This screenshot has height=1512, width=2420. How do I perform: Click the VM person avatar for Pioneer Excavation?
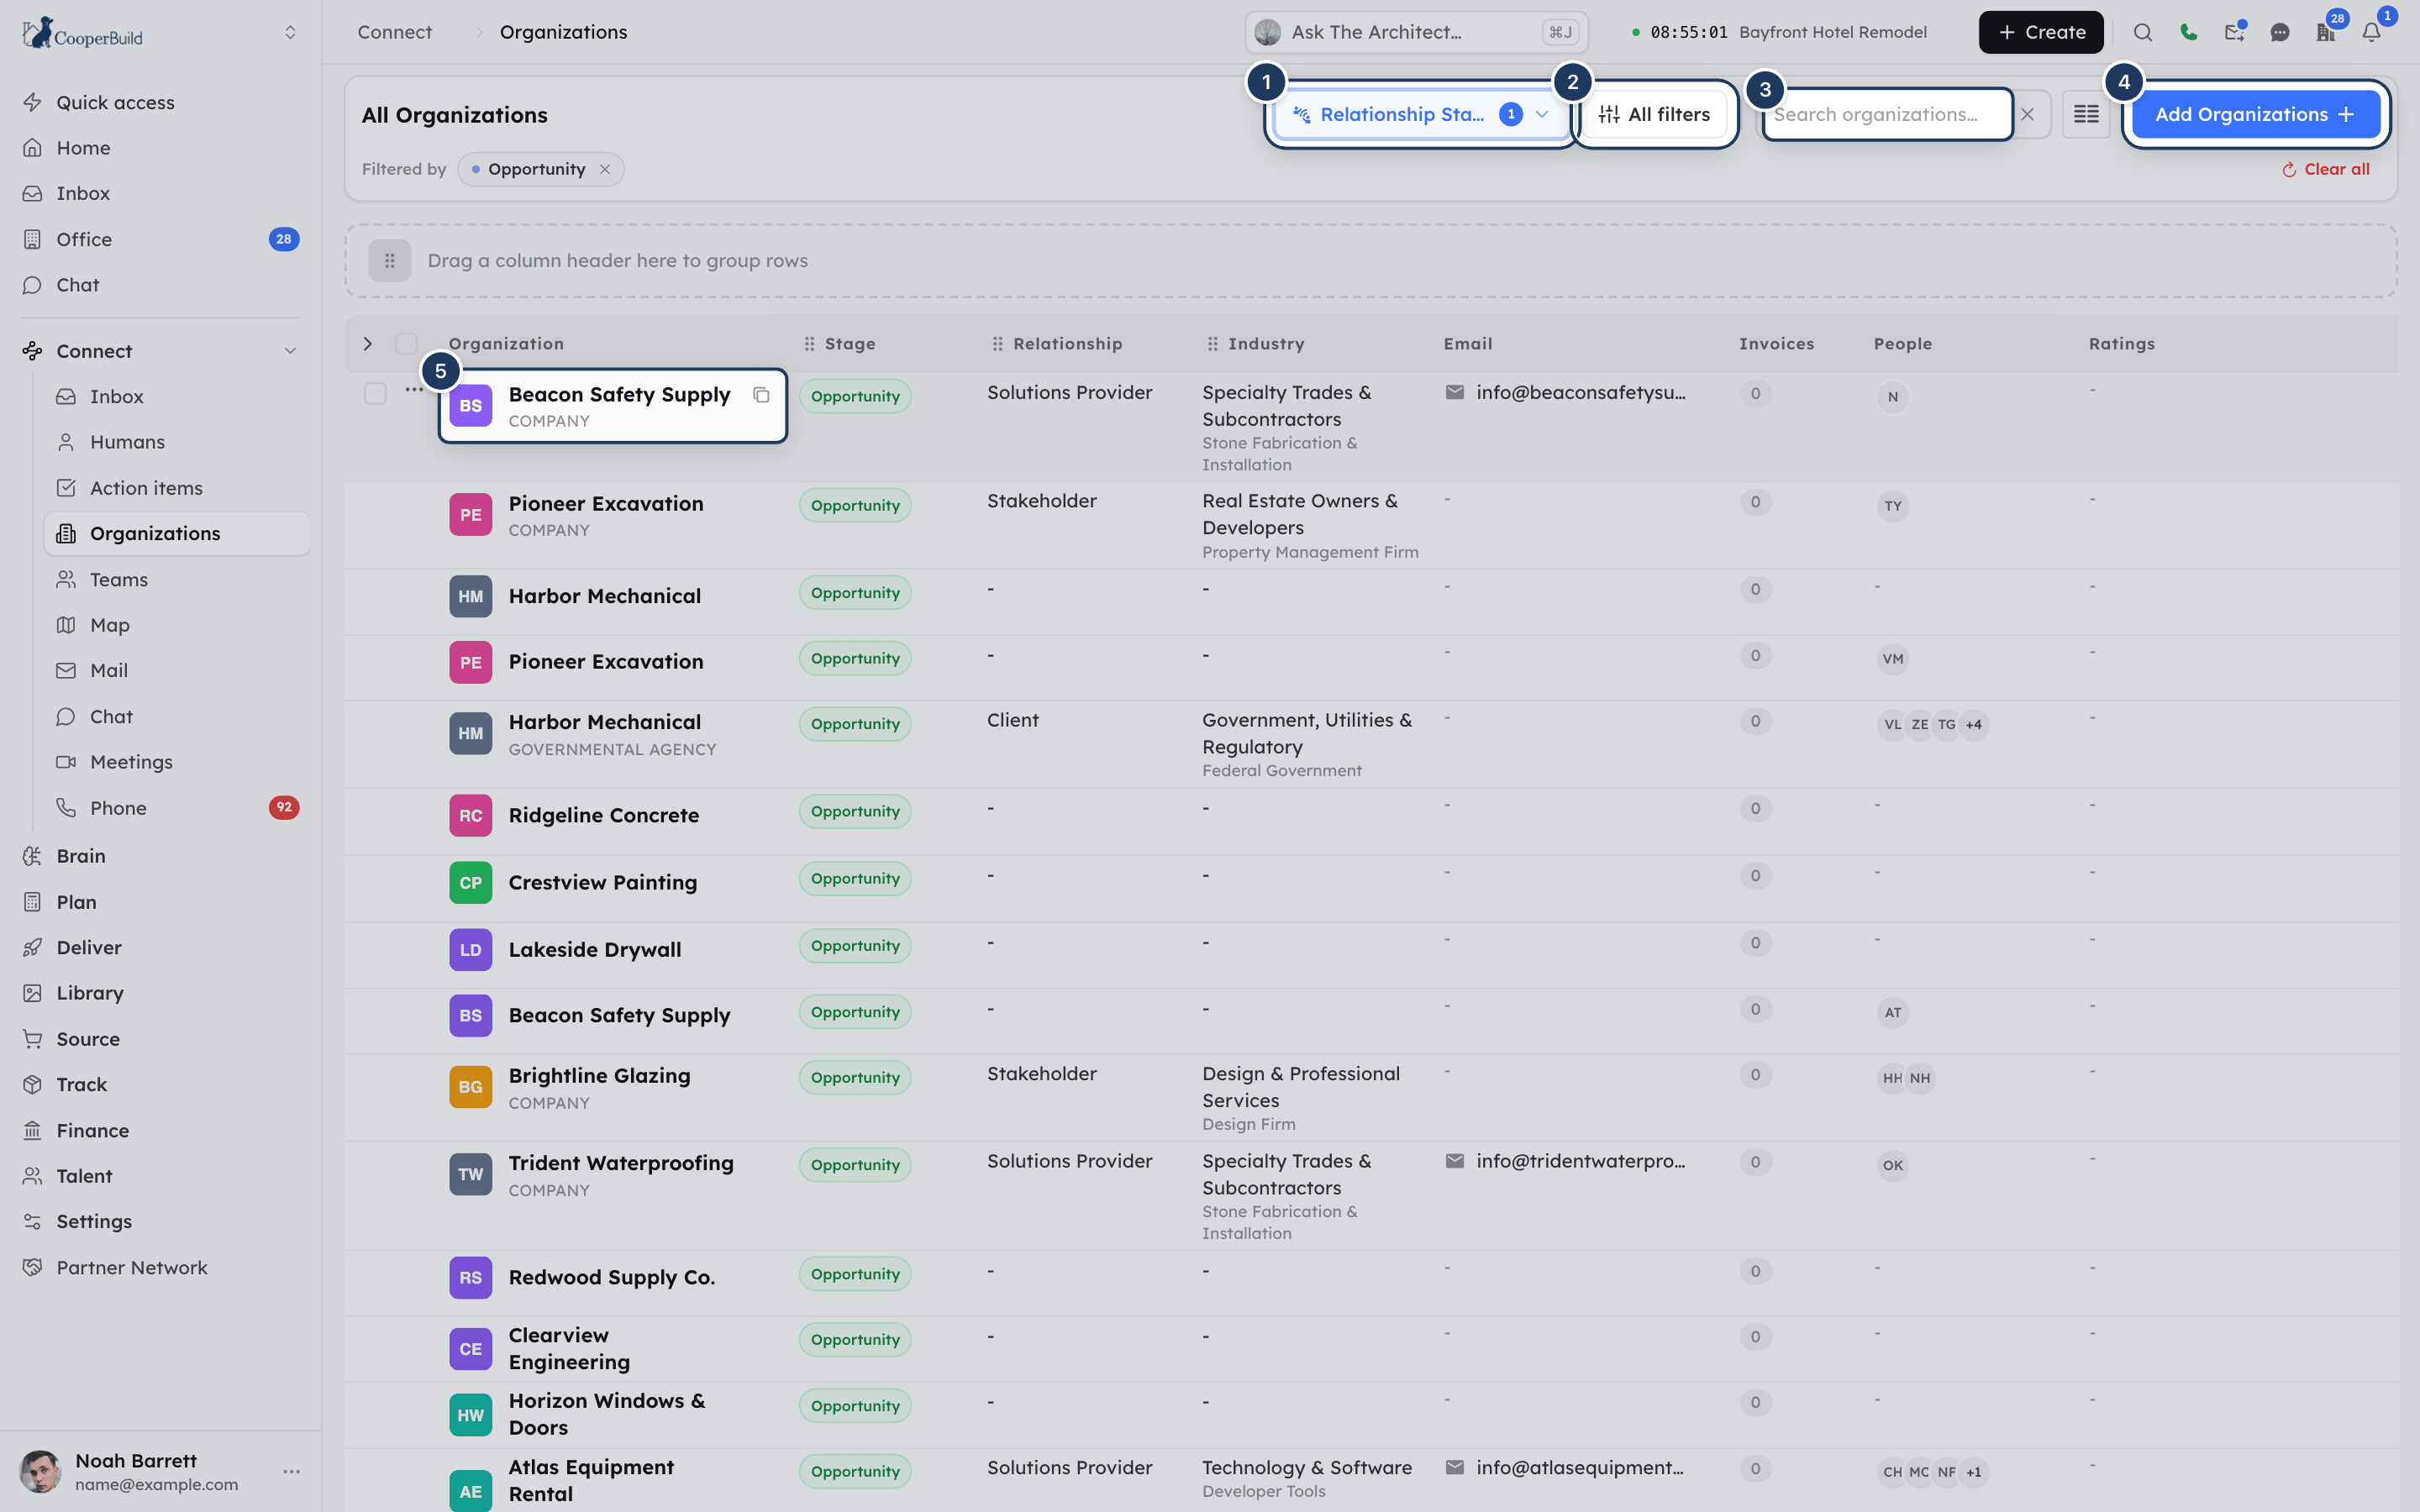tap(1892, 659)
